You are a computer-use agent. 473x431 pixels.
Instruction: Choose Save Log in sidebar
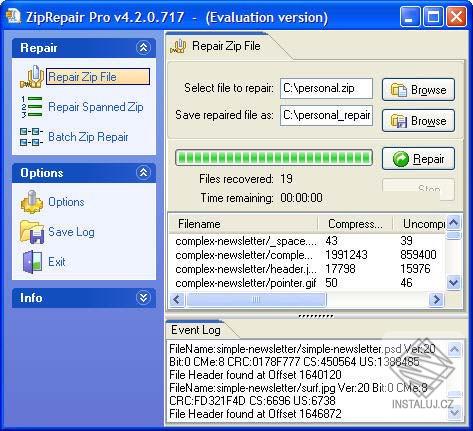[x=71, y=232]
